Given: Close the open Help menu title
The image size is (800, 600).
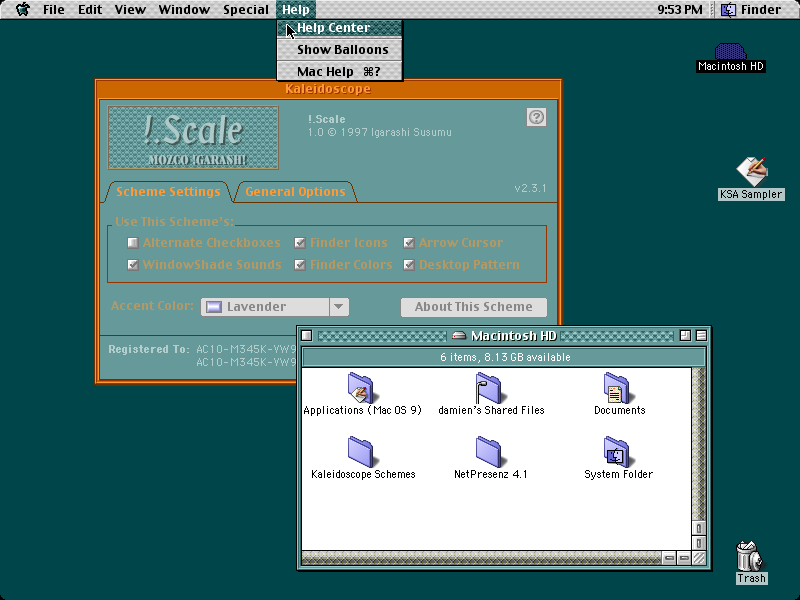Looking at the screenshot, I should 296,10.
